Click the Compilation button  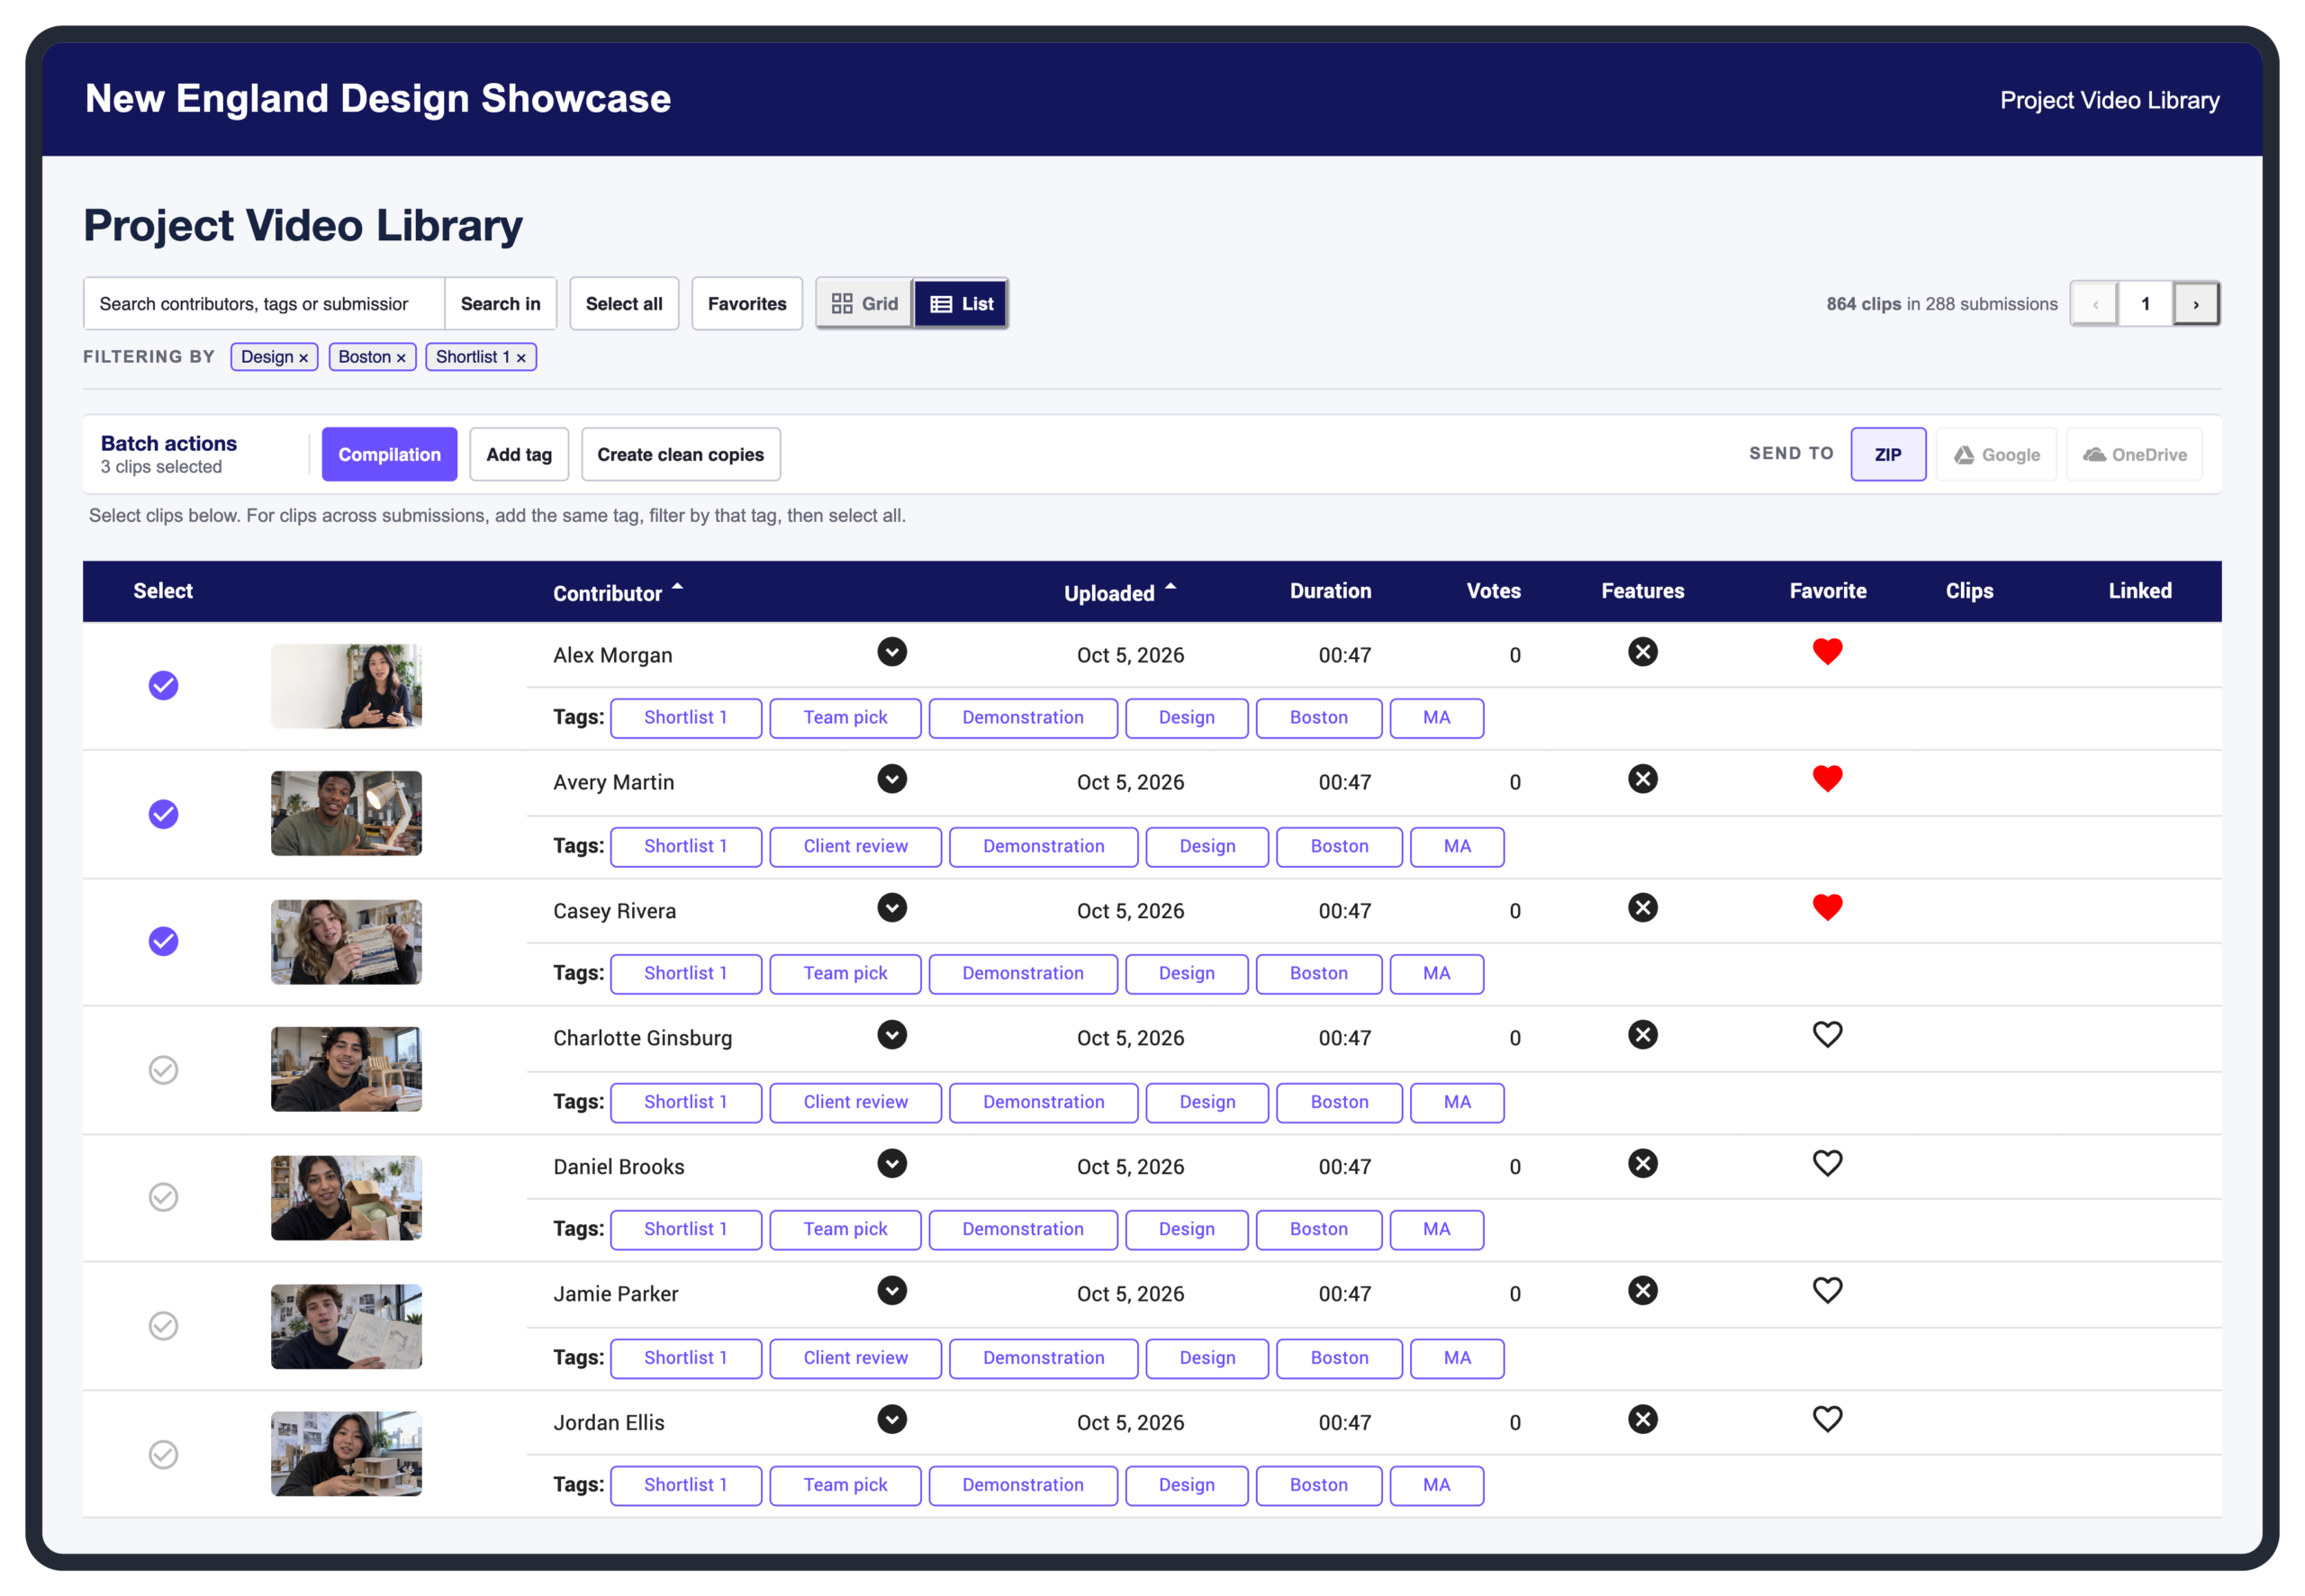(389, 455)
